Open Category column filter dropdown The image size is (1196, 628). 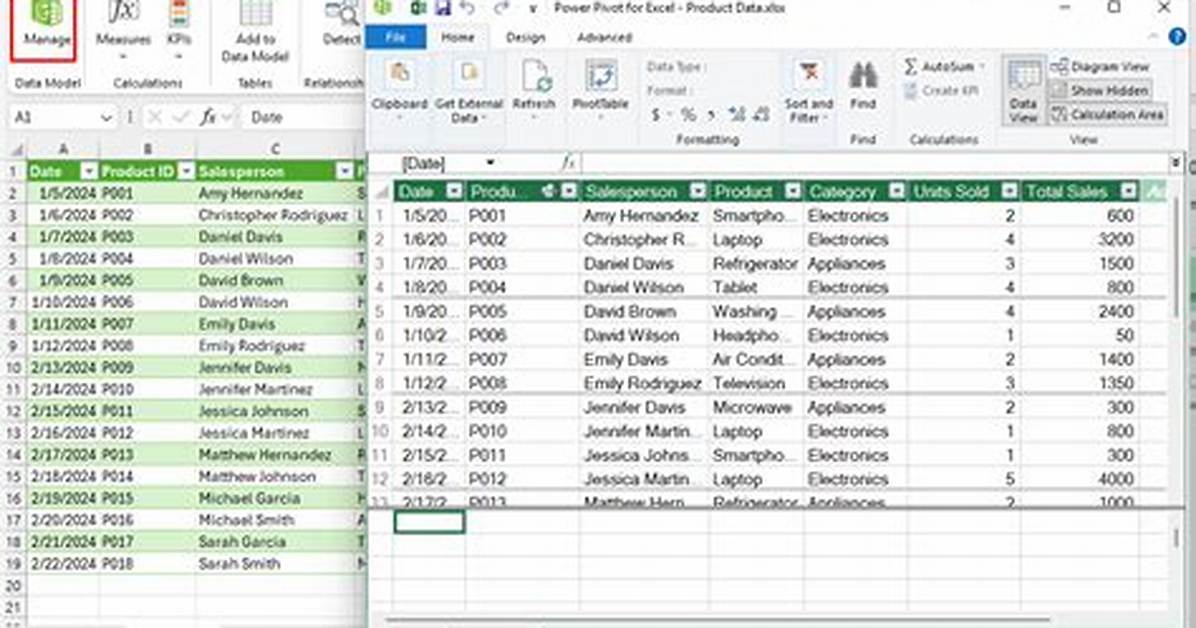[x=897, y=192]
